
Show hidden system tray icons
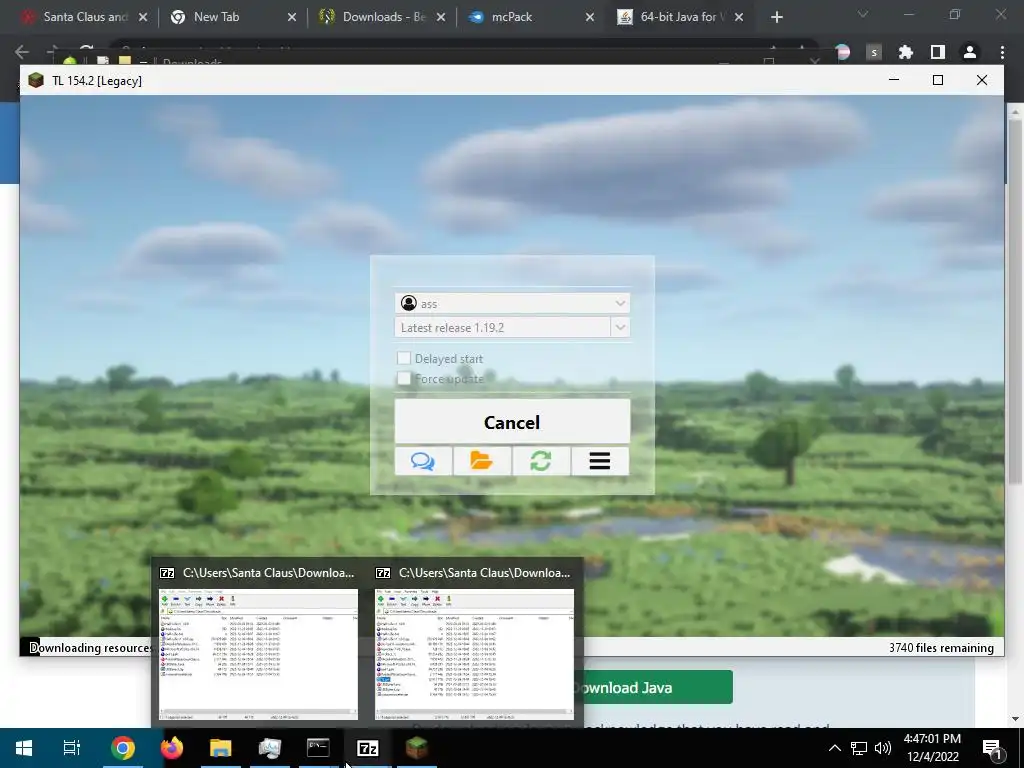[835, 748]
